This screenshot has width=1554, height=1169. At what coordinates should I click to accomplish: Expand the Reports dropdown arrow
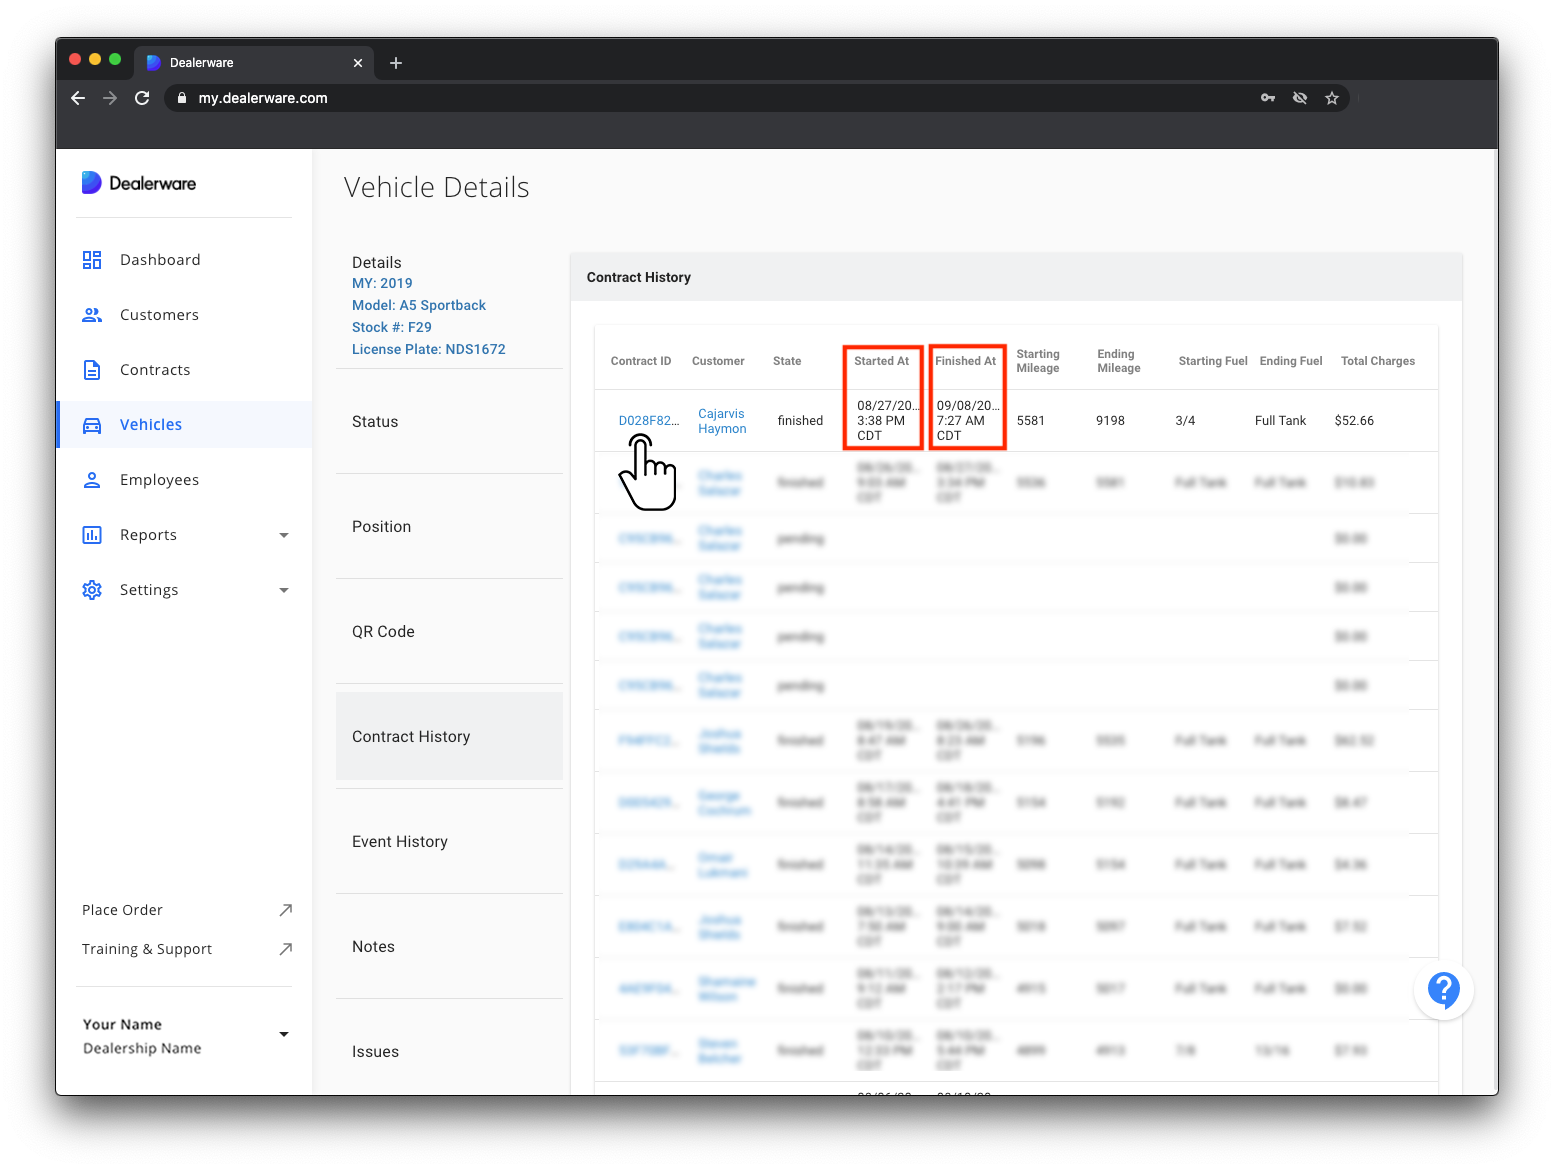click(284, 536)
